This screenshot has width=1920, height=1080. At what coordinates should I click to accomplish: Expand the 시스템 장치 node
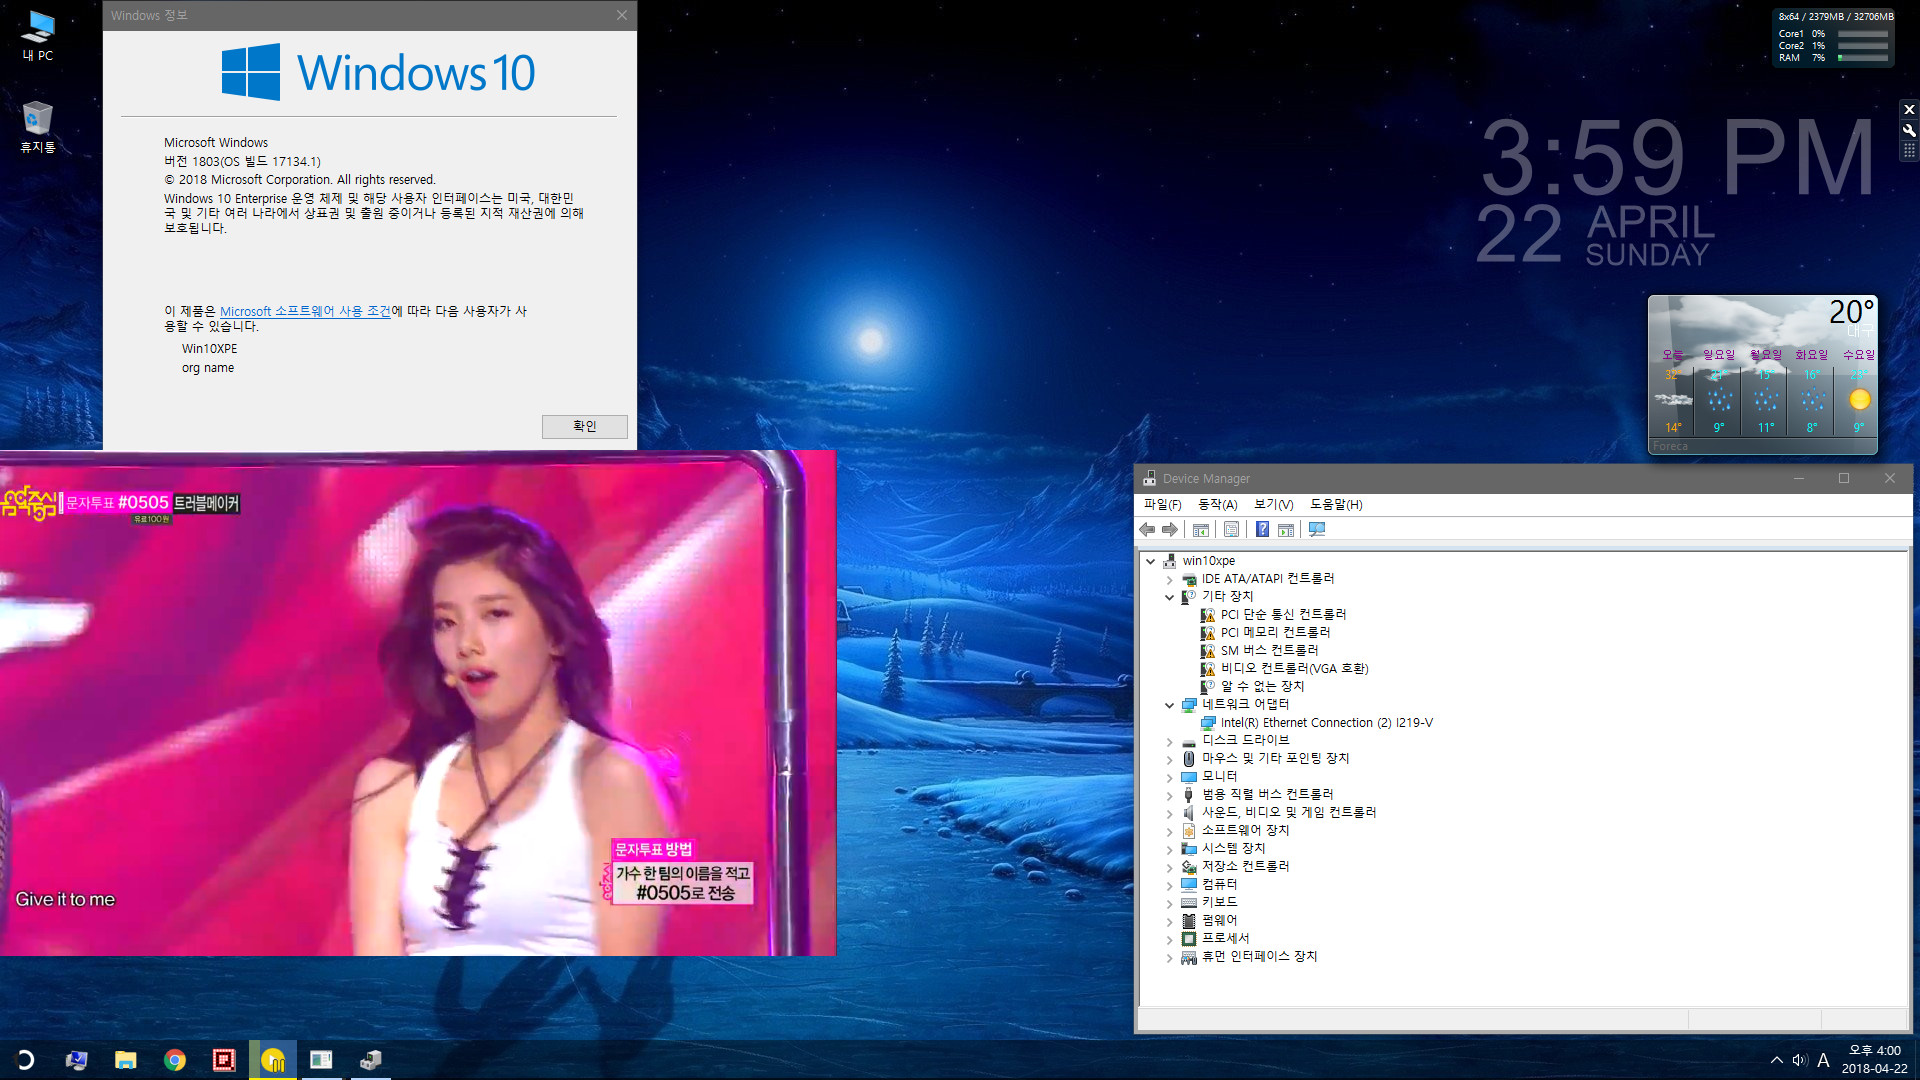1169,849
